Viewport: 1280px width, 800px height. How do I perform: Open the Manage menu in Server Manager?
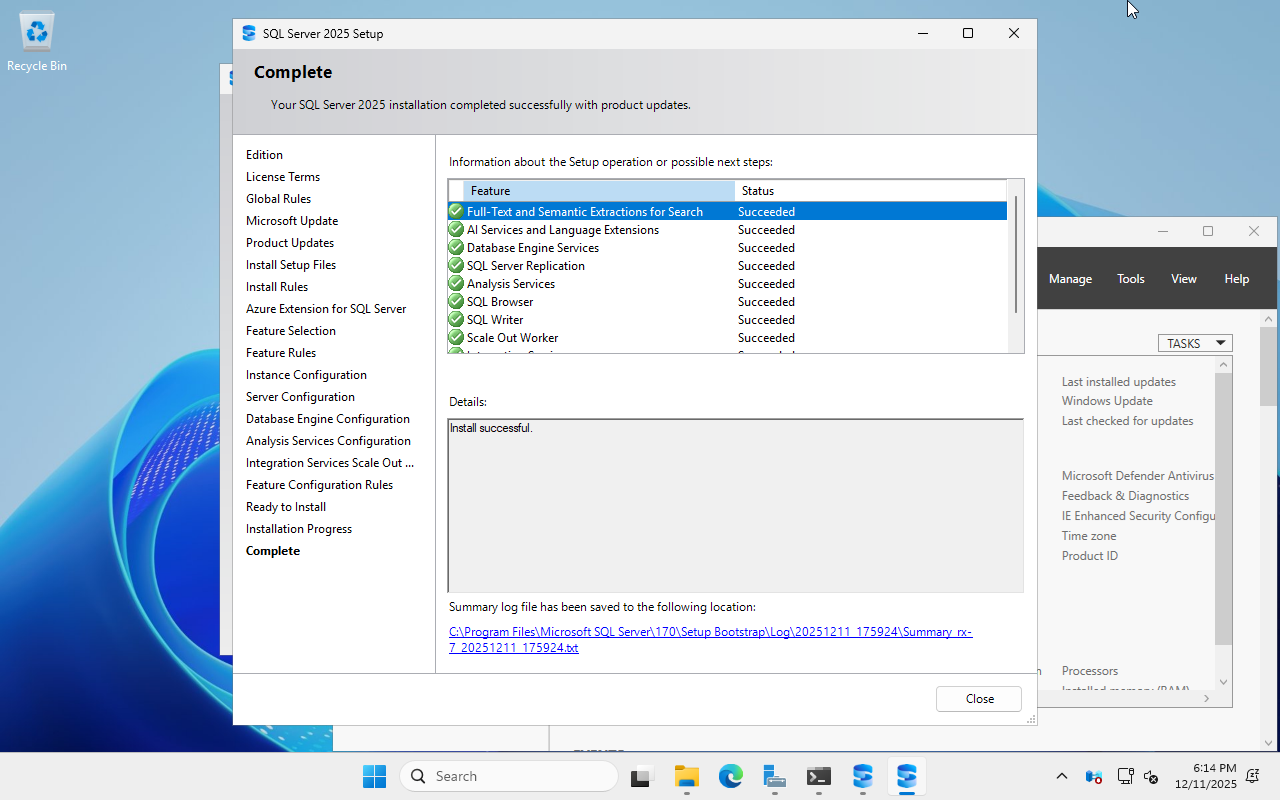click(1070, 278)
